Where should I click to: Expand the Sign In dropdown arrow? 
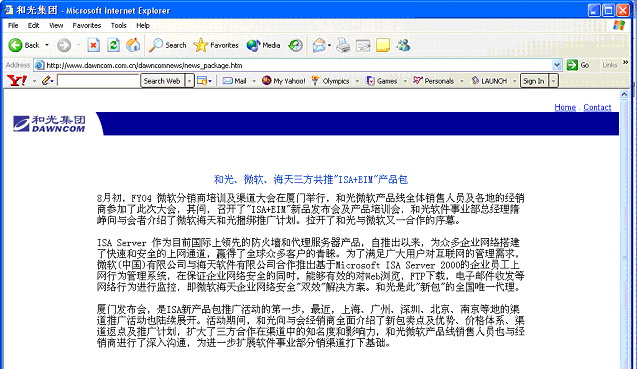click(x=553, y=81)
